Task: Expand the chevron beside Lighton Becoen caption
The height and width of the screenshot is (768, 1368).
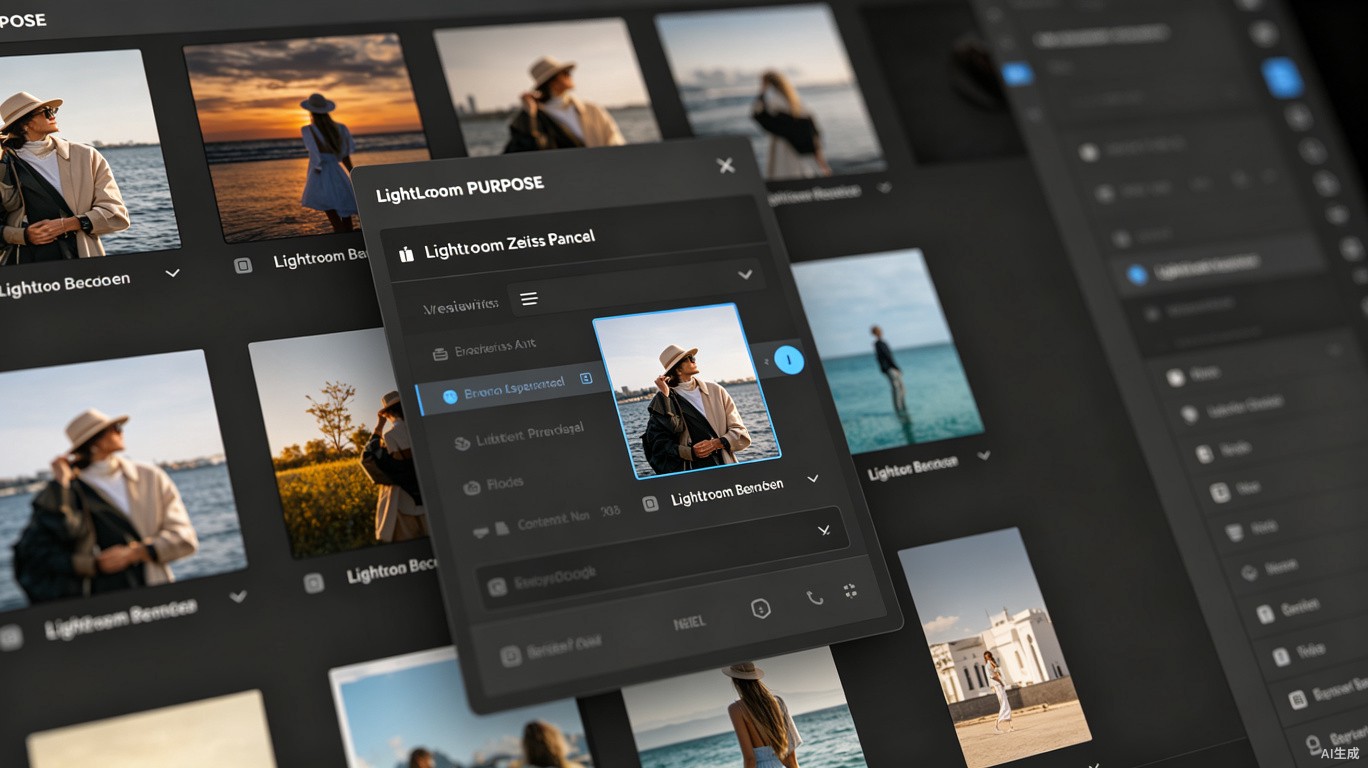Action: (984, 455)
